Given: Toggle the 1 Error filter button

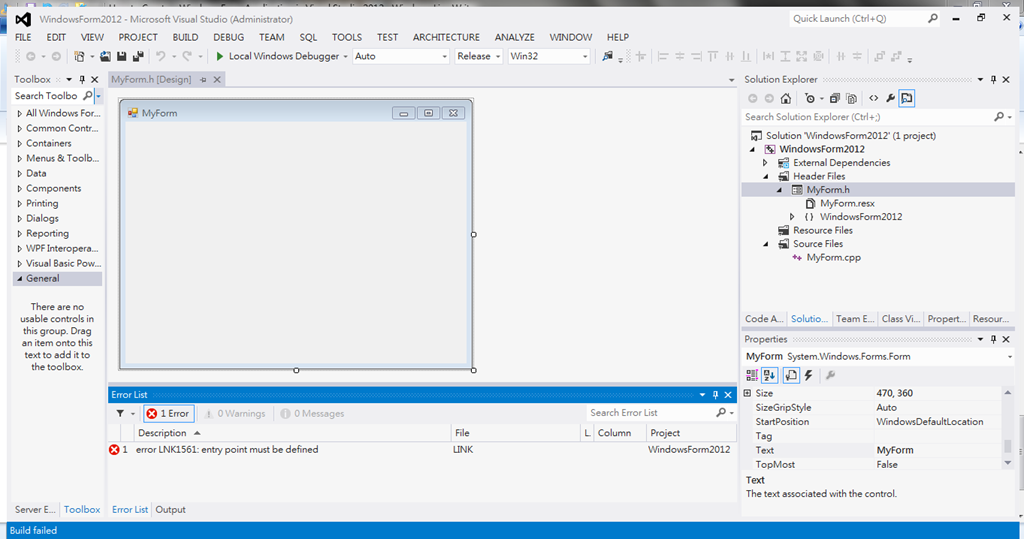Looking at the screenshot, I should point(168,414).
